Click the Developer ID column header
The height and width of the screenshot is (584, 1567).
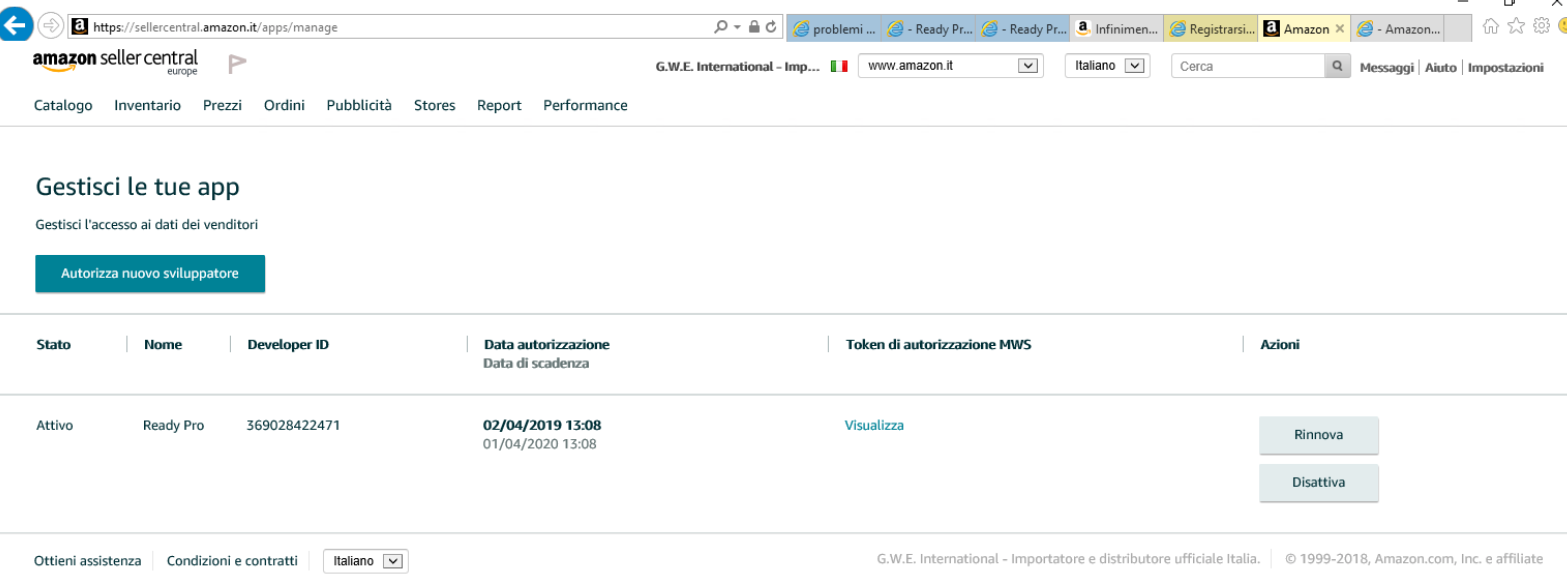point(288,344)
